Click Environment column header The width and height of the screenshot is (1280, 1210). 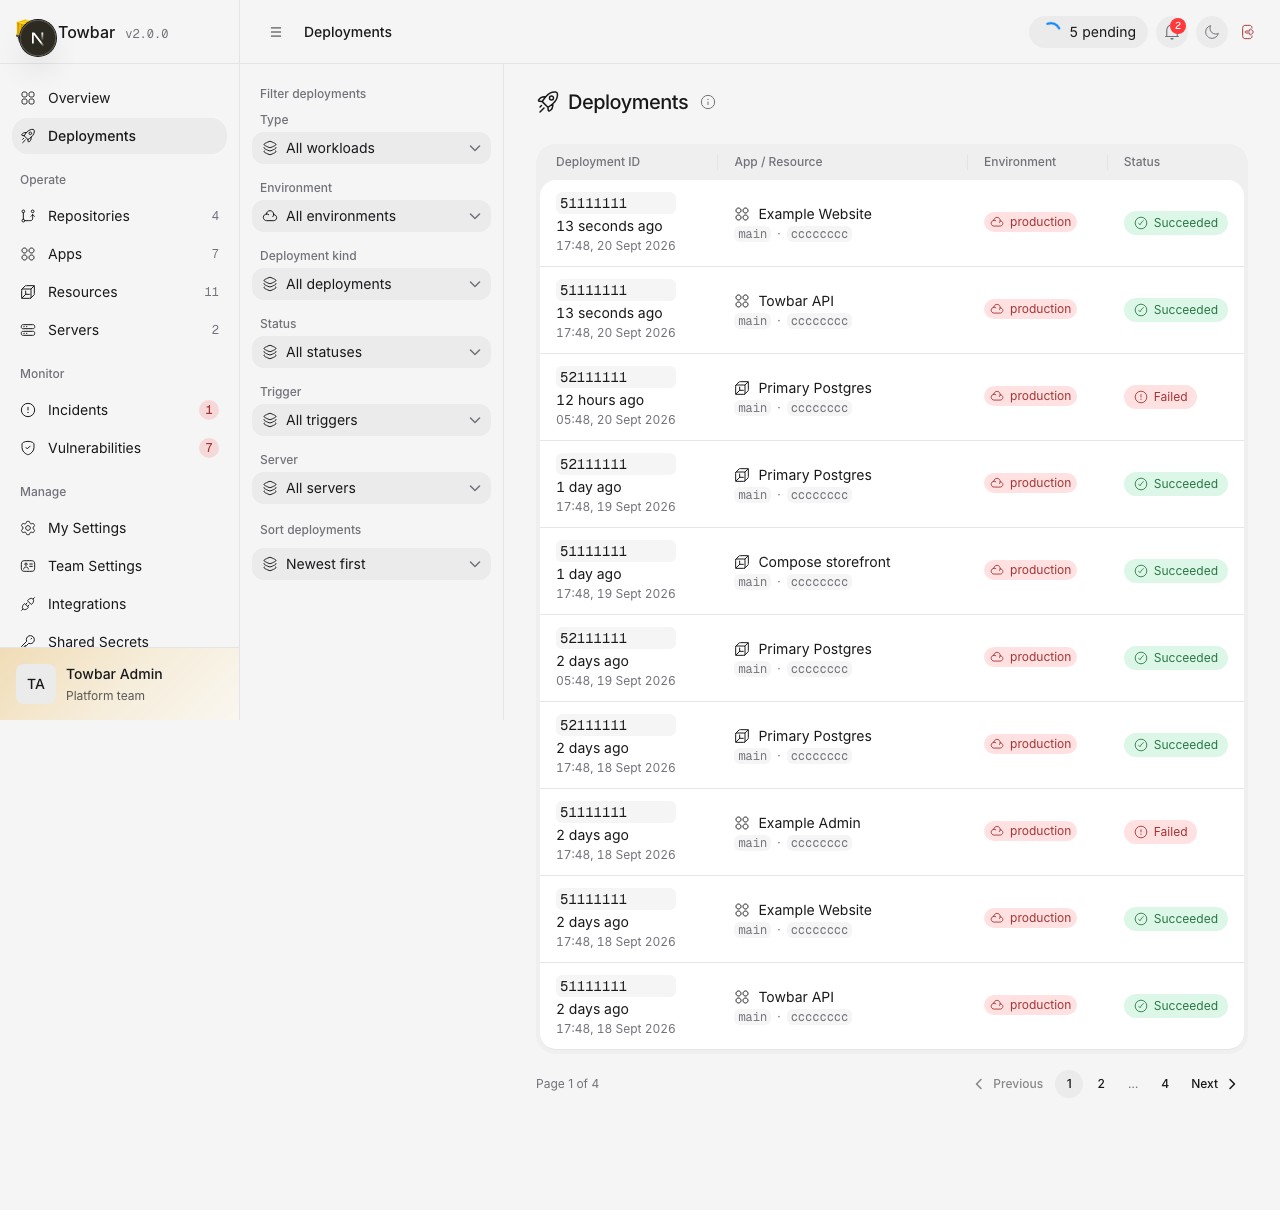pyautogui.click(x=1020, y=162)
